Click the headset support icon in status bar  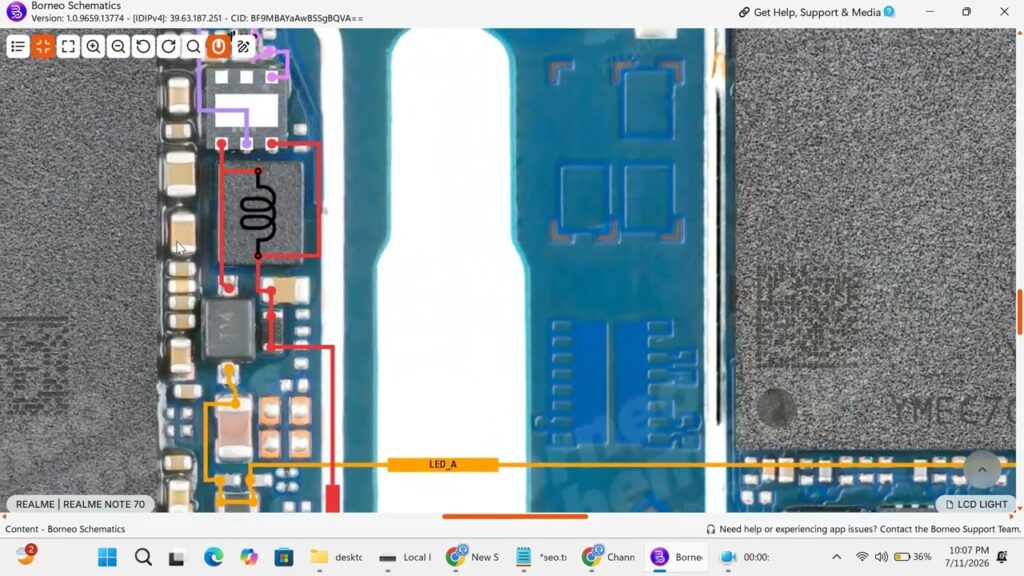(x=711, y=529)
